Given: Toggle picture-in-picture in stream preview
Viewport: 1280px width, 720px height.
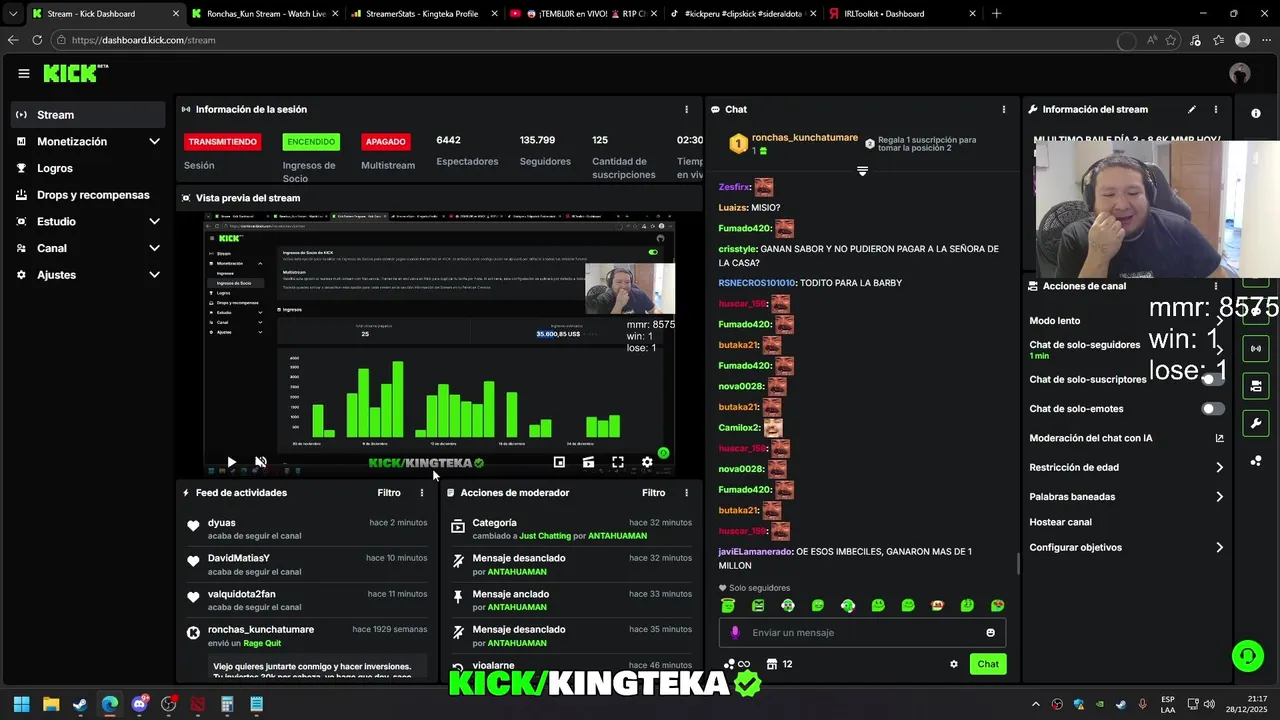Looking at the screenshot, I should (x=559, y=462).
